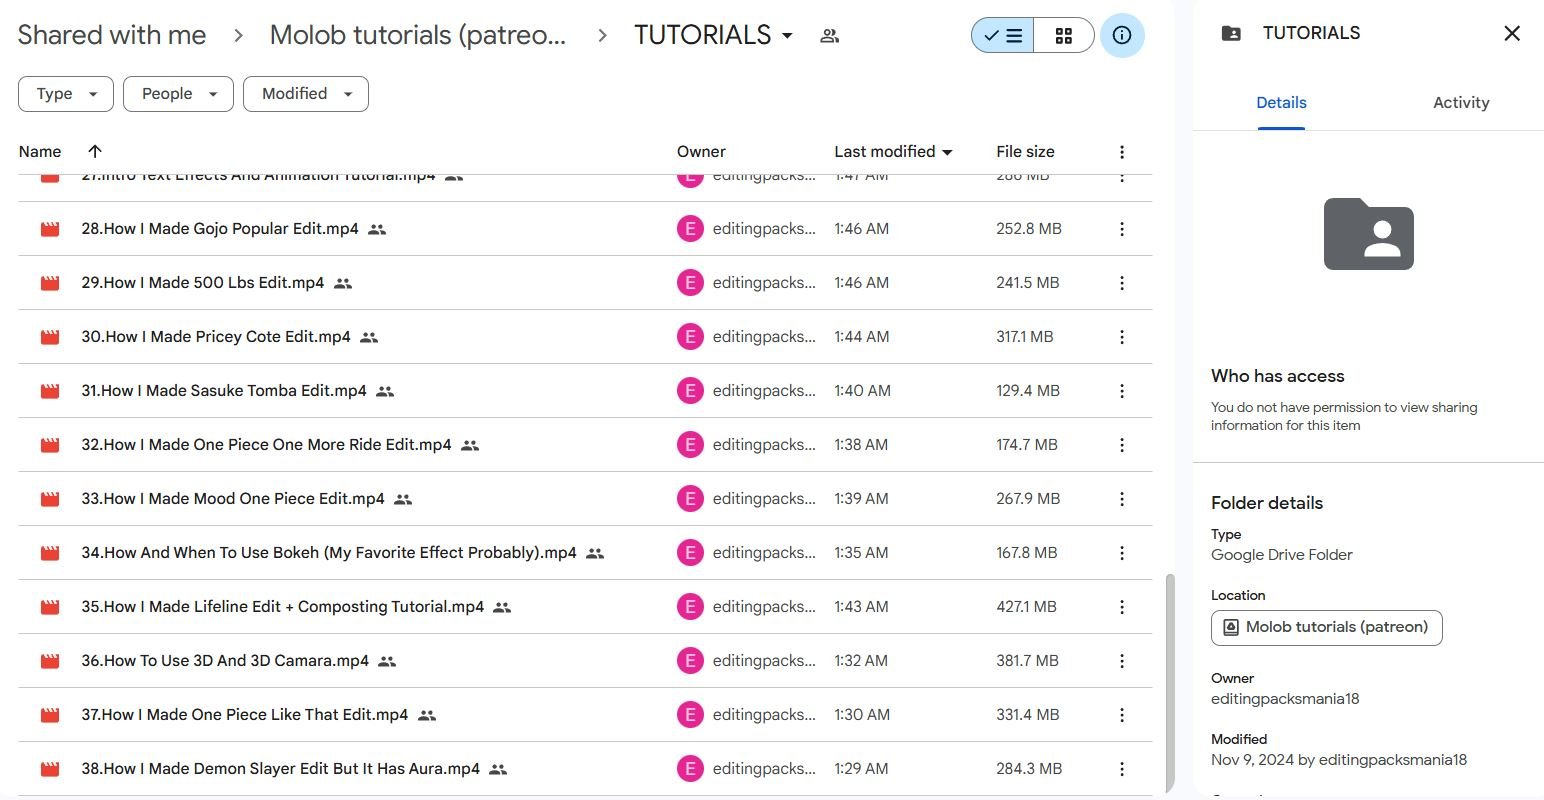The height and width of the screenshot is (800, 1544).
Task: Click owner avatar for 38.Demon Slayer Edit row
Action: pyautogui.click(x=690, y=769)
